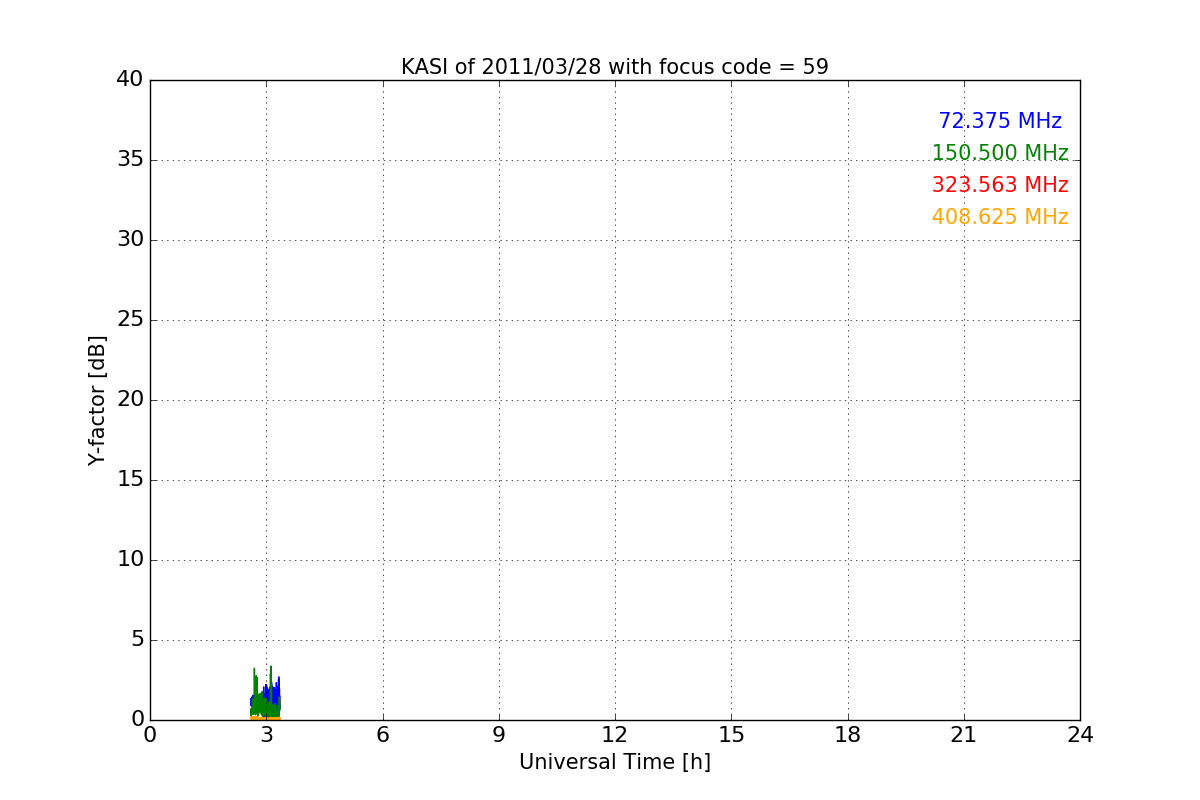Click y-axis tick label 40
Screen dimensions: 1200x800
(x=130, y=80)
